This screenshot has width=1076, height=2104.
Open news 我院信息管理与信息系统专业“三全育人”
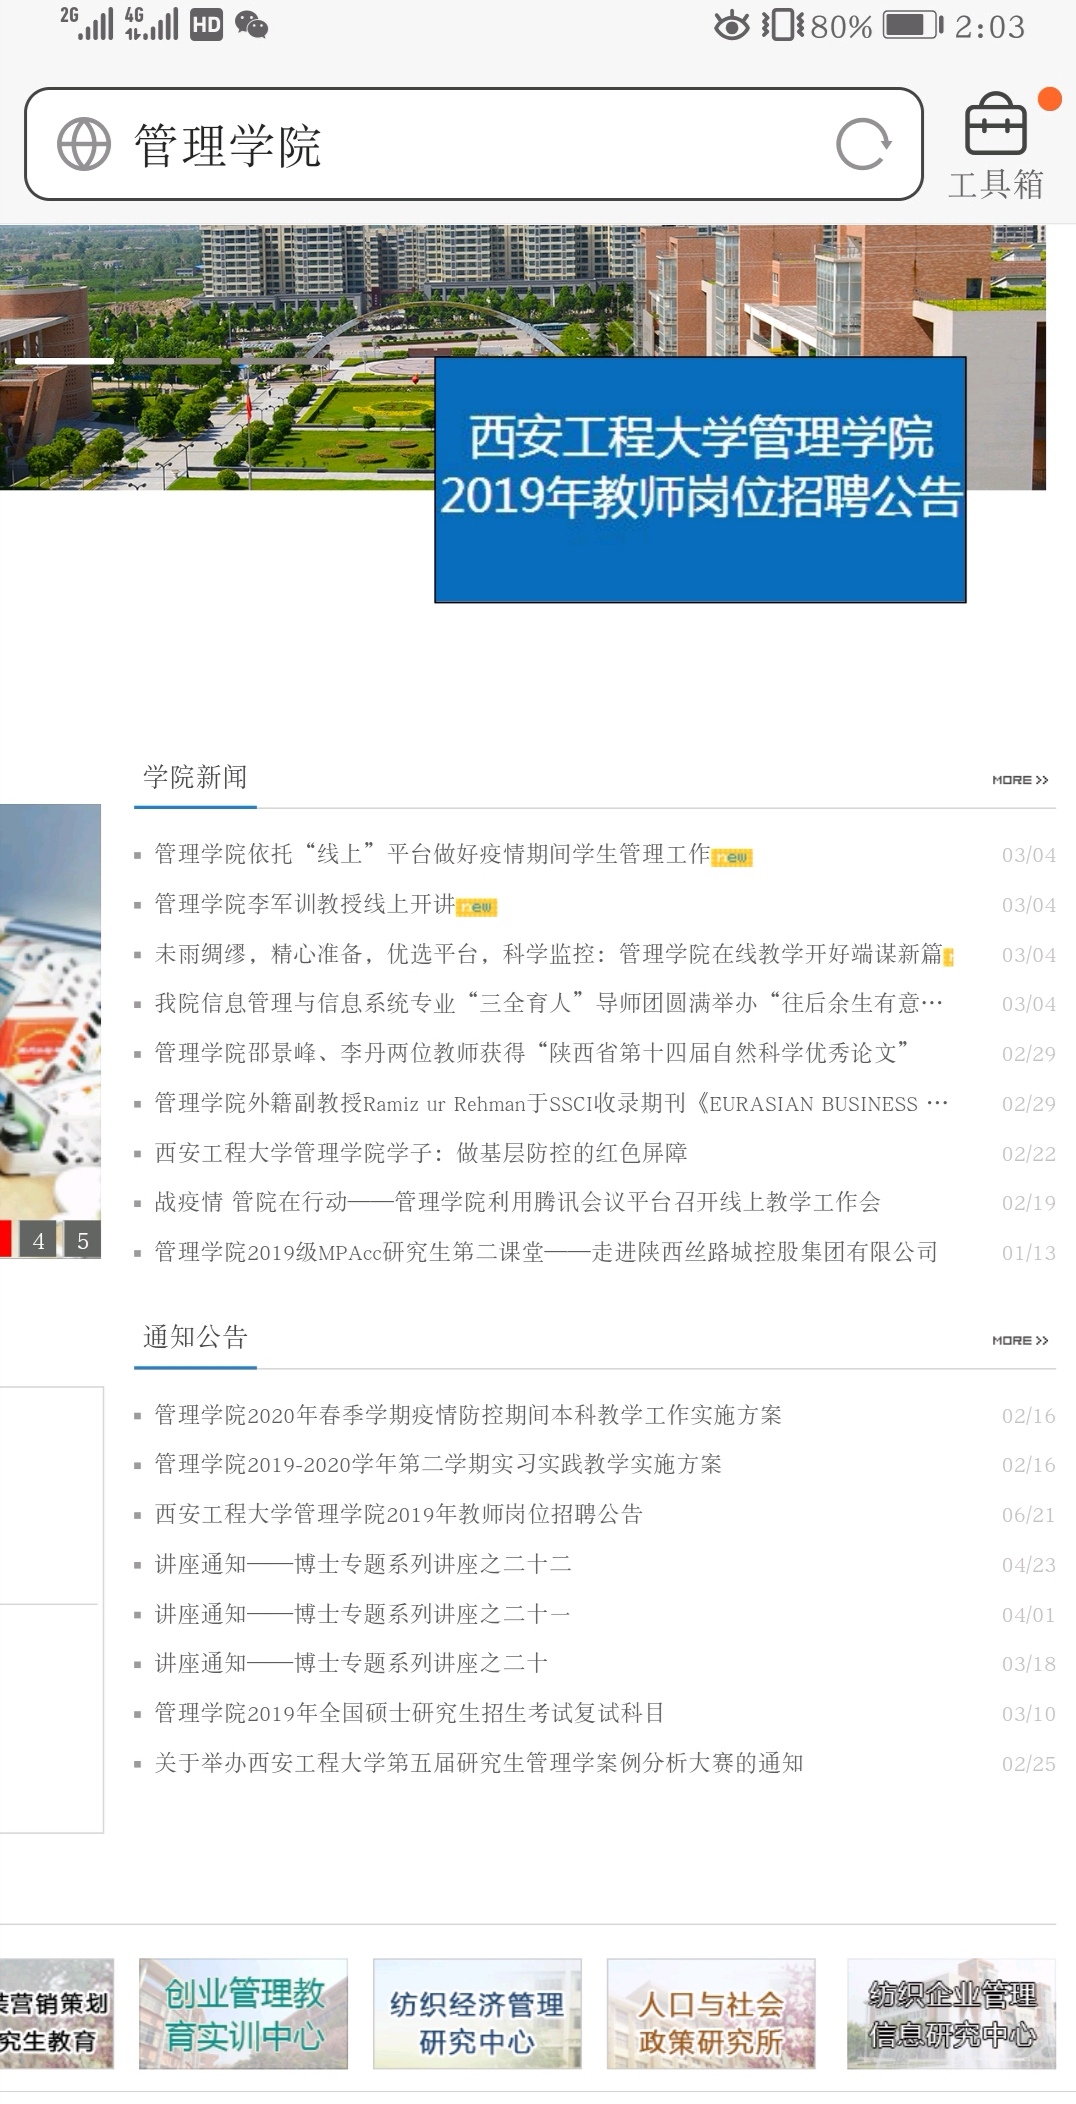549,1003
